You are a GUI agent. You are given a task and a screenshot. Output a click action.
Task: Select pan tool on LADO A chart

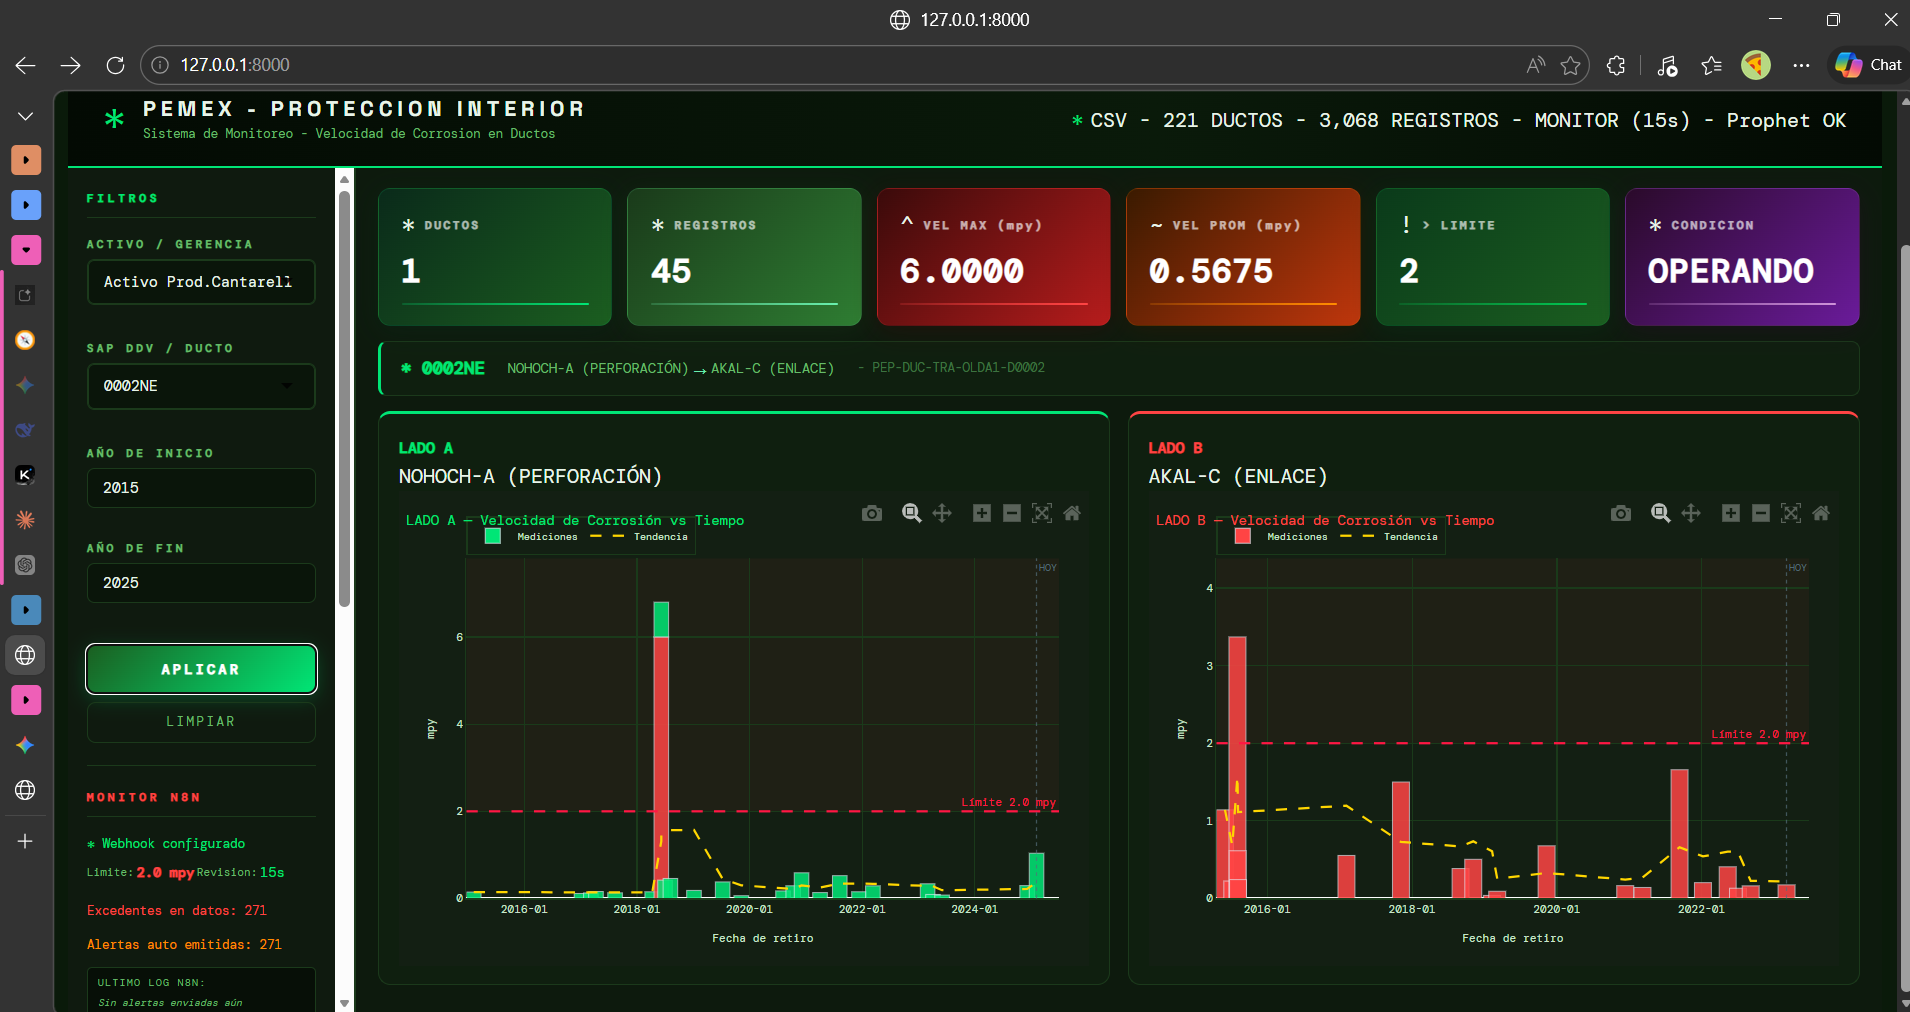[942, 513]
